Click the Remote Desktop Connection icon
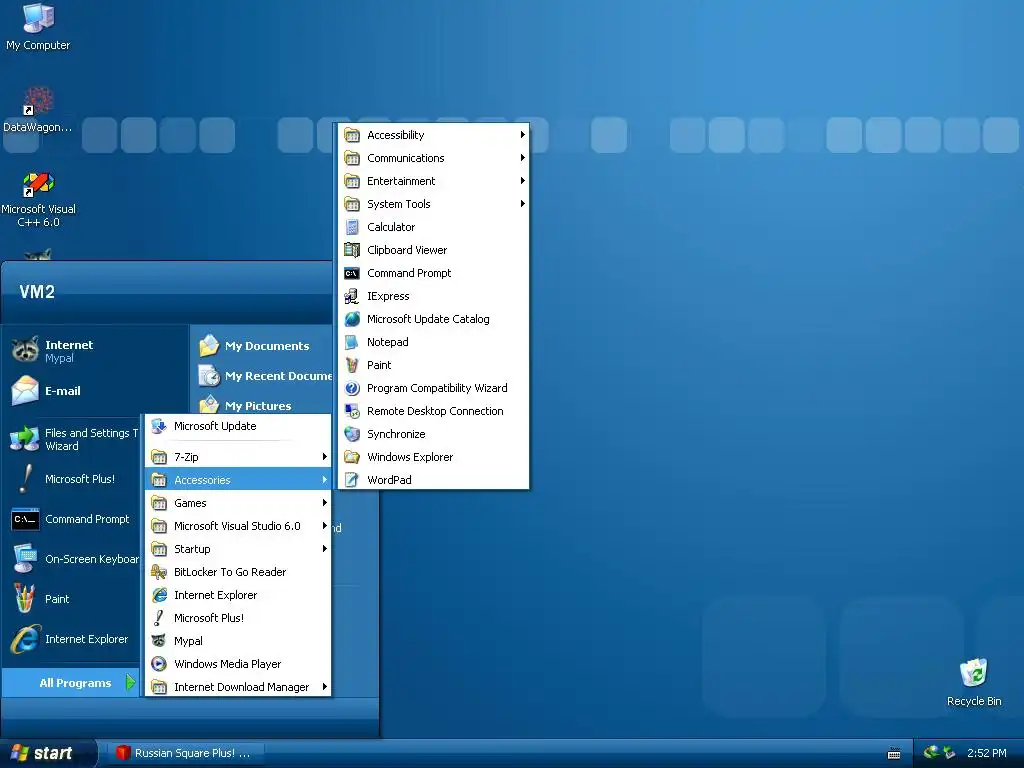This screenshot has height=768, width=1024. (x=352, y=411)
